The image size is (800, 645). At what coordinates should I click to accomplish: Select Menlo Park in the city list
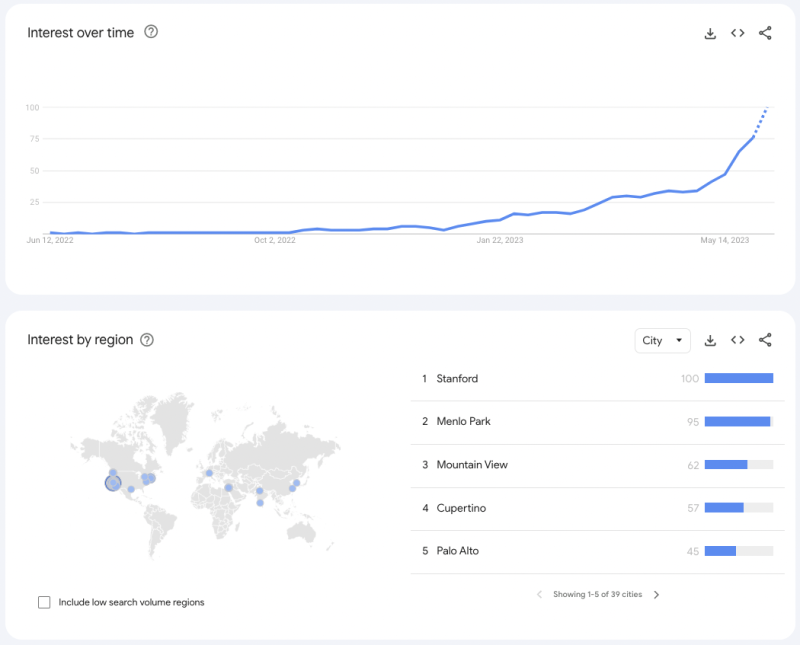coord(463,422)
